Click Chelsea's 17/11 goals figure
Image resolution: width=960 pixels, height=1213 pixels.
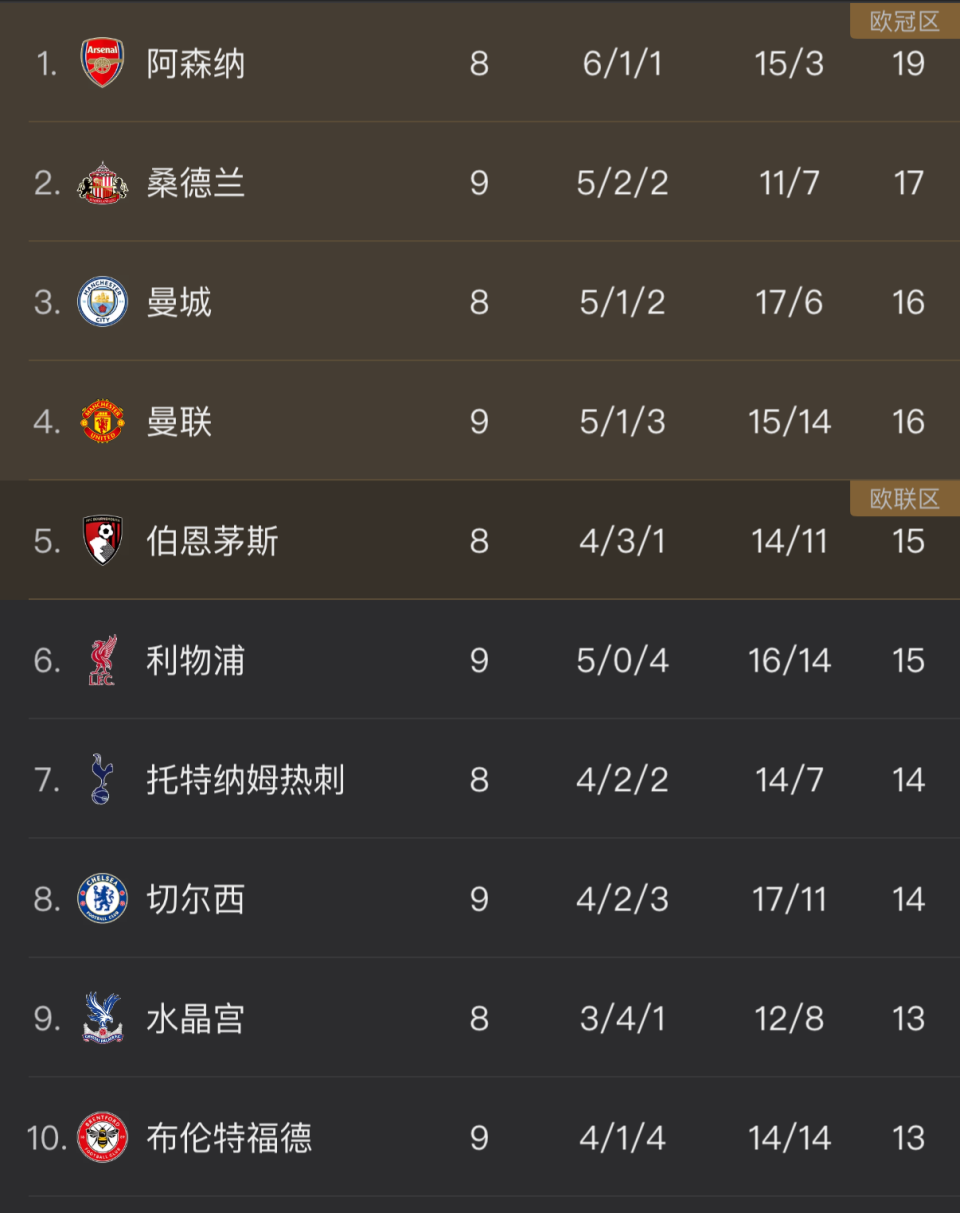pos(789,899)
